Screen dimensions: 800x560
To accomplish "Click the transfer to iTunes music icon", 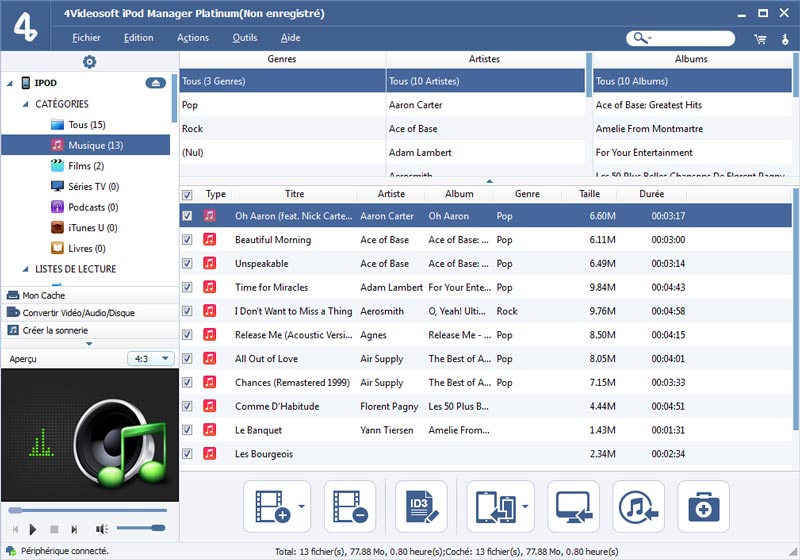I will pos(639,506).
